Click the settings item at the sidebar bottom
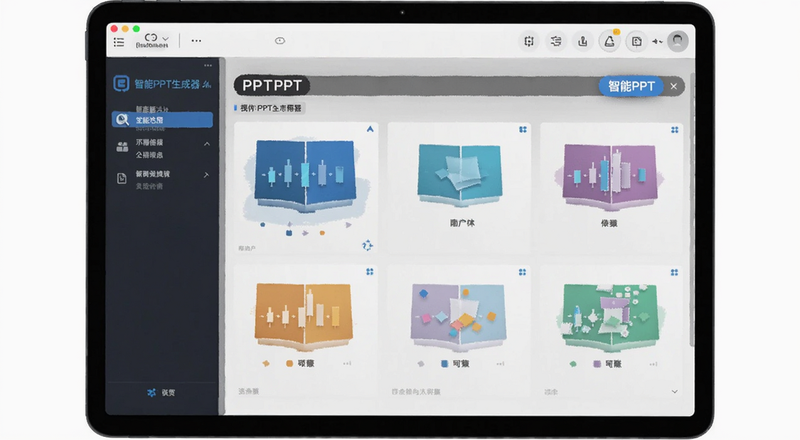The width and height of the screenshot is (800, 440). 161,393
